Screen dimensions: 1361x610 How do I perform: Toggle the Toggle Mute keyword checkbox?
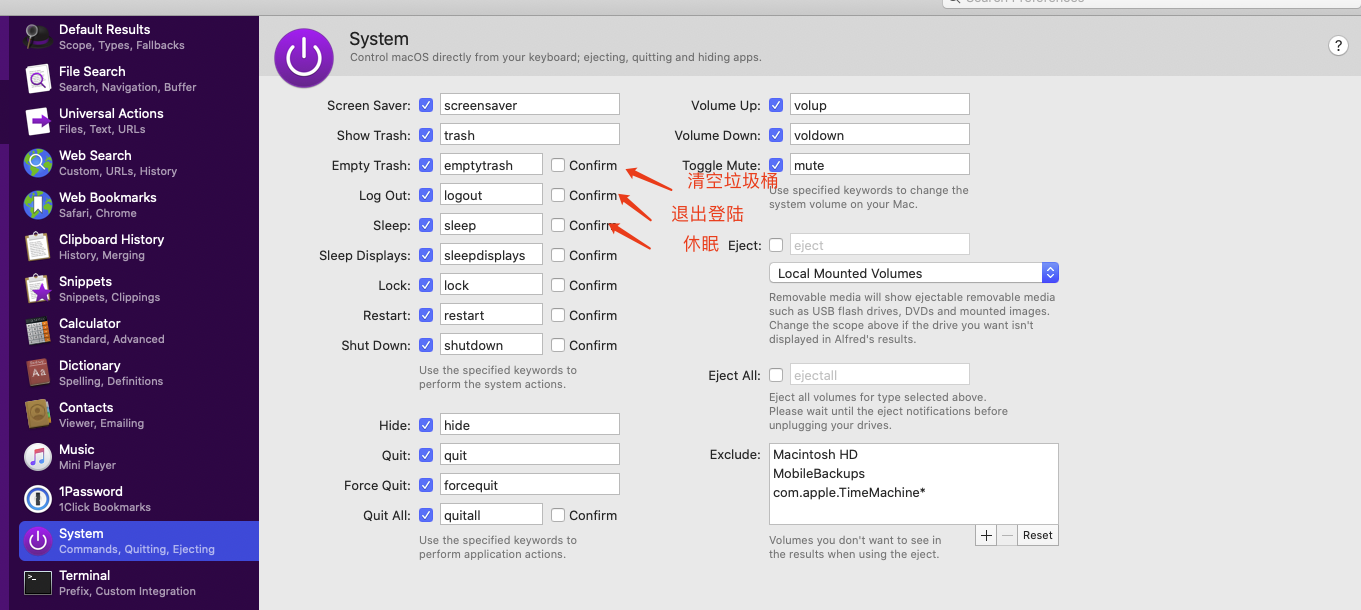(x=776, y=165)
